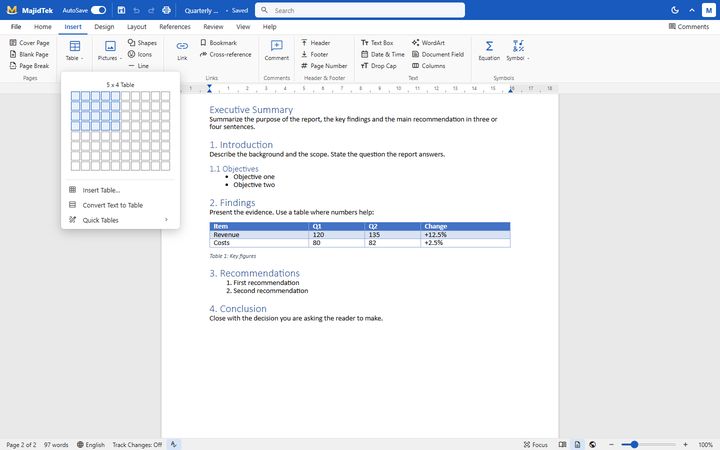Collapse the ribbon with the chevron
The height and width of the screenshot is (450, 720).
692,10
